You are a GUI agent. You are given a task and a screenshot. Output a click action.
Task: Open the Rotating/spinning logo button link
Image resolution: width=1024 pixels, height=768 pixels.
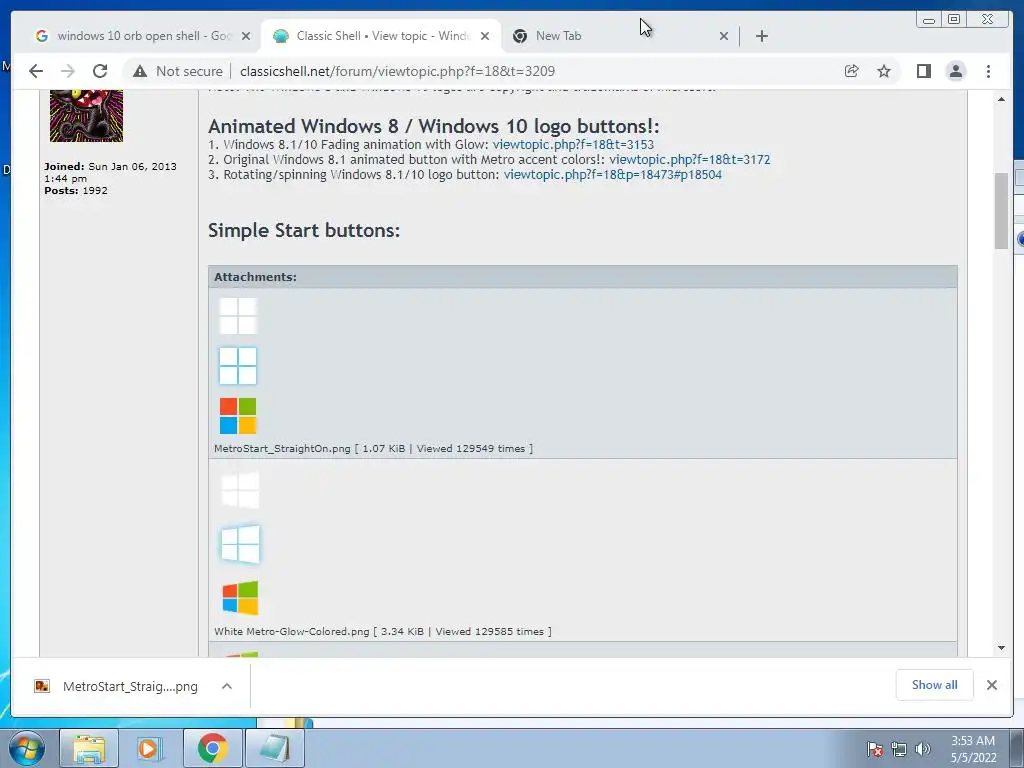[613, 174]
